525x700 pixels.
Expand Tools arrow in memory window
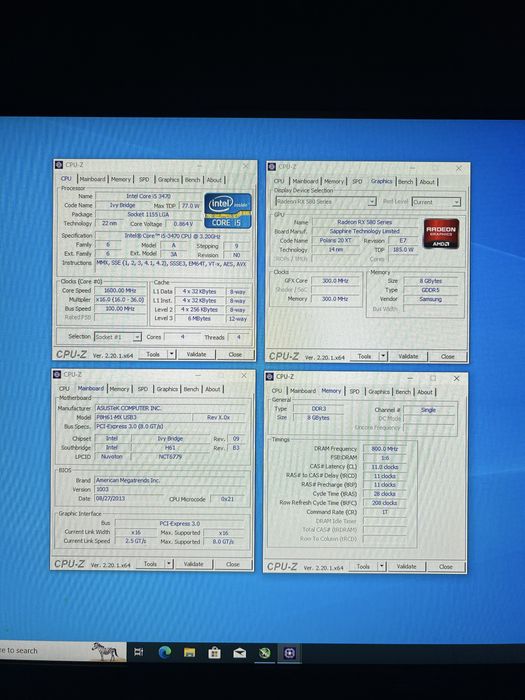point(382,567)
